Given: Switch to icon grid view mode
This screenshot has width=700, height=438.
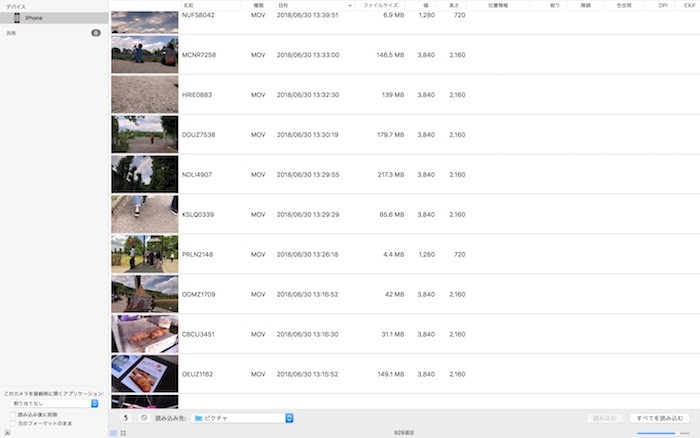Looking at the screenshot, I should pos(123,433).
